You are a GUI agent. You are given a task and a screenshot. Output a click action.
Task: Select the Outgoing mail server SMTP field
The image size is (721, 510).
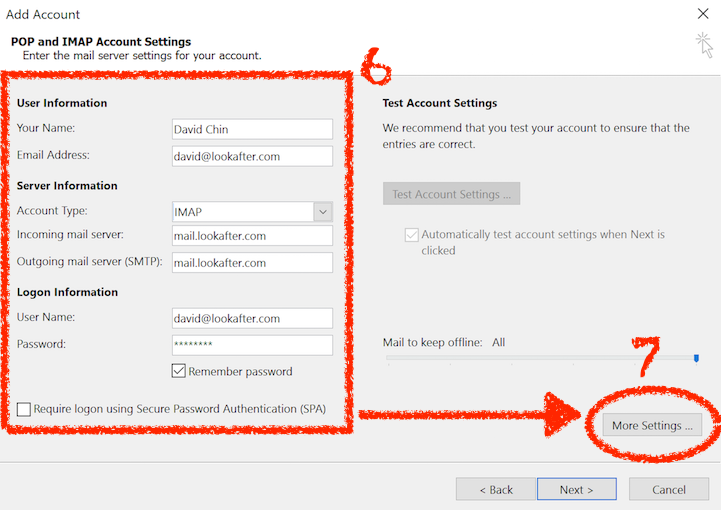[x=252, y=263]
